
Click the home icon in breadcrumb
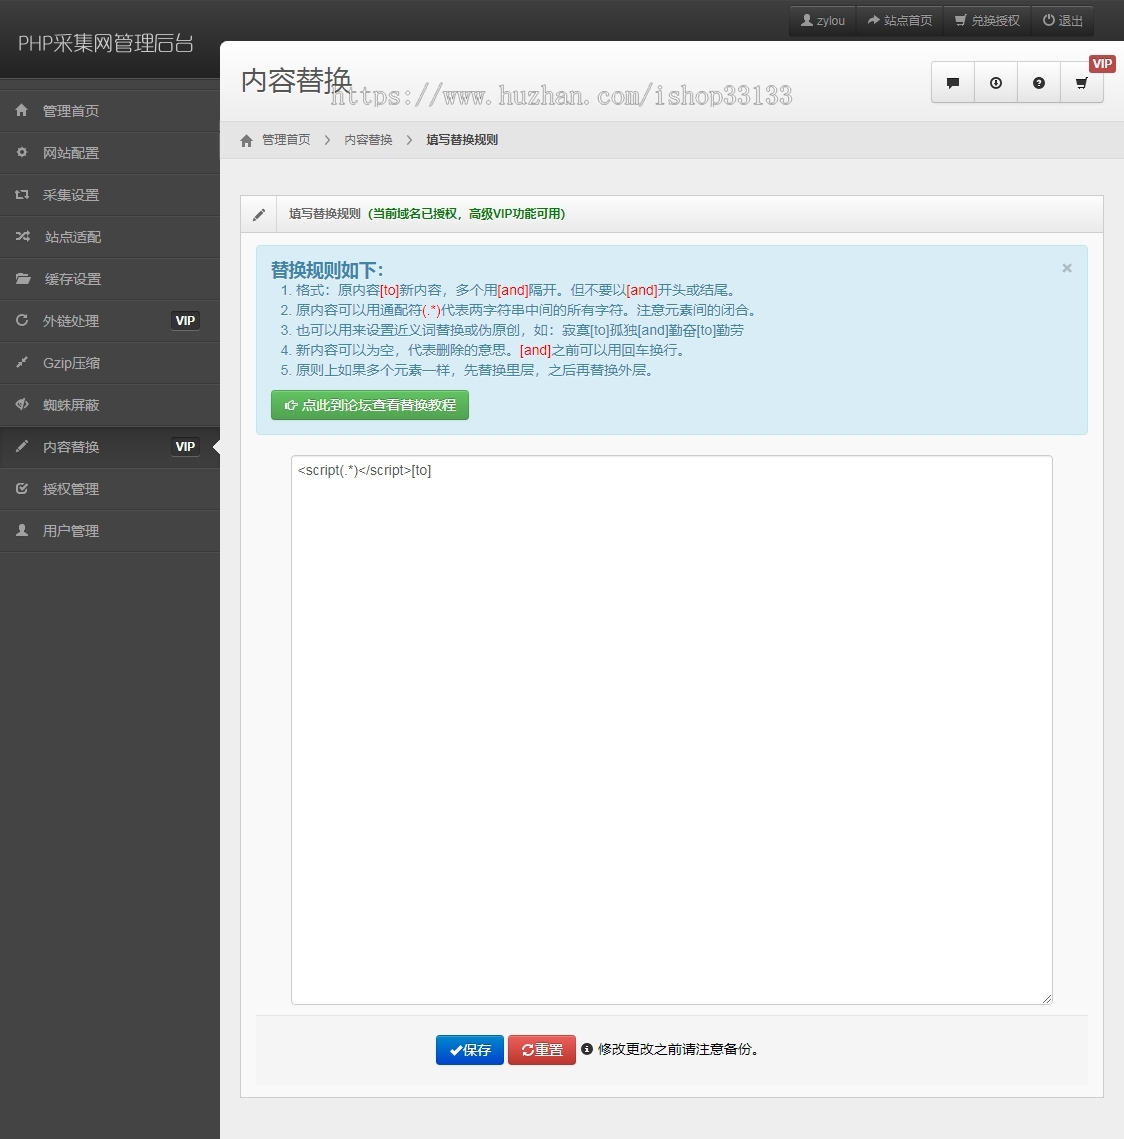click(x=247, y=141)
